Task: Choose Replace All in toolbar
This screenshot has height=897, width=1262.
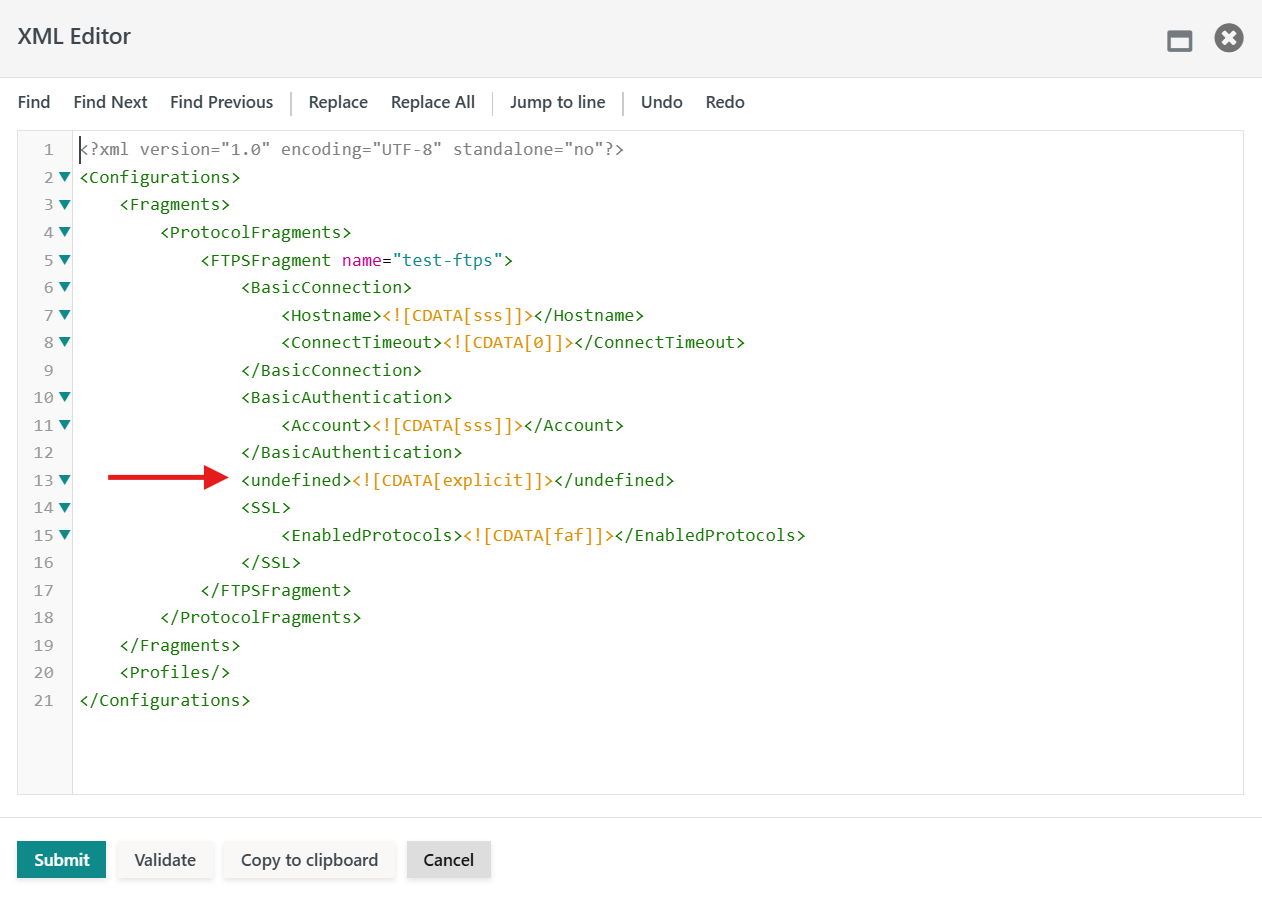Action: [433, 102]
